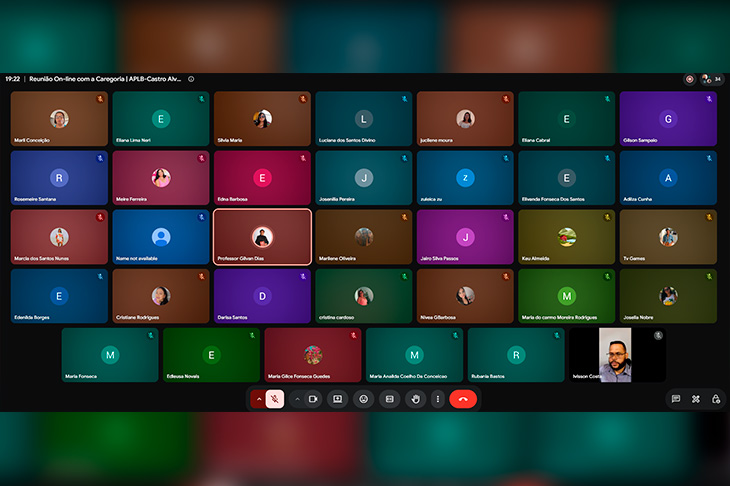Turn on captions in the control bar
Viewport: 730px width, 486px height.
coord(390,399)
